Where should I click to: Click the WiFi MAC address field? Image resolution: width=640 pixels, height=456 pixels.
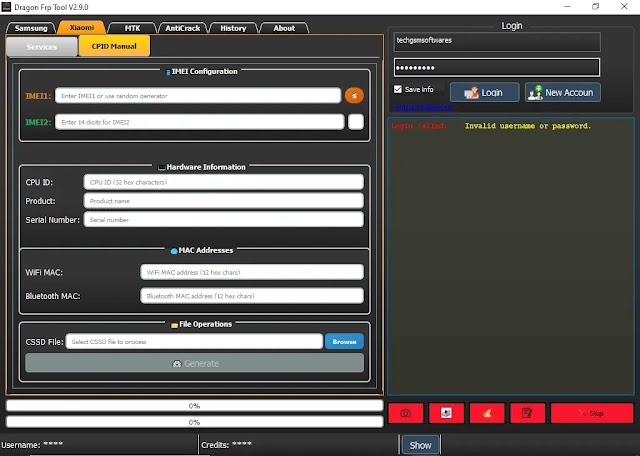pyautogui.click(x=251, y=272)
